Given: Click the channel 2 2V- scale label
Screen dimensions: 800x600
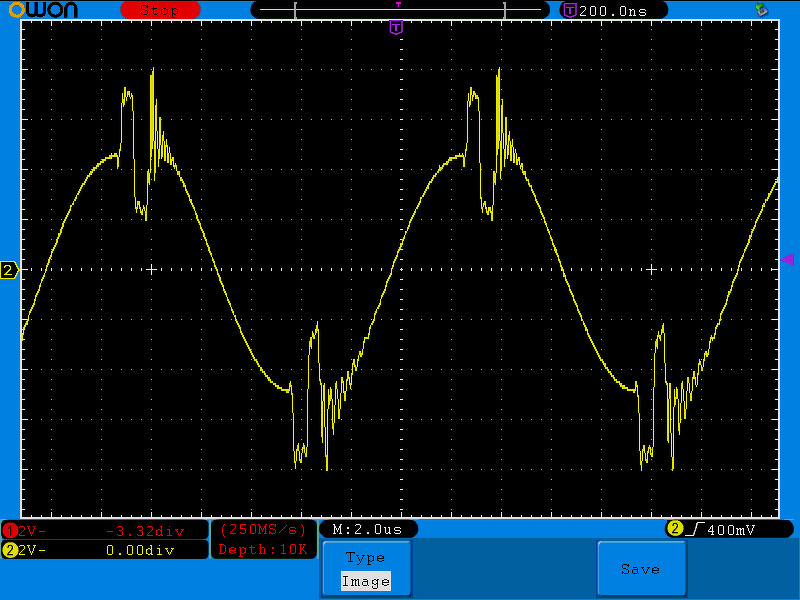Looking at the screenshot, I should (32, 550).
